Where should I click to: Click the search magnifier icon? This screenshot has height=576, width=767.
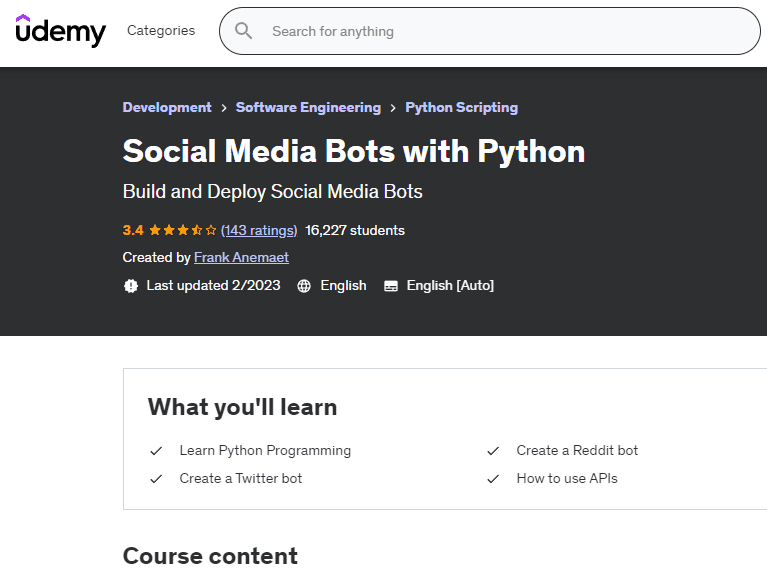tap(243, 31)
